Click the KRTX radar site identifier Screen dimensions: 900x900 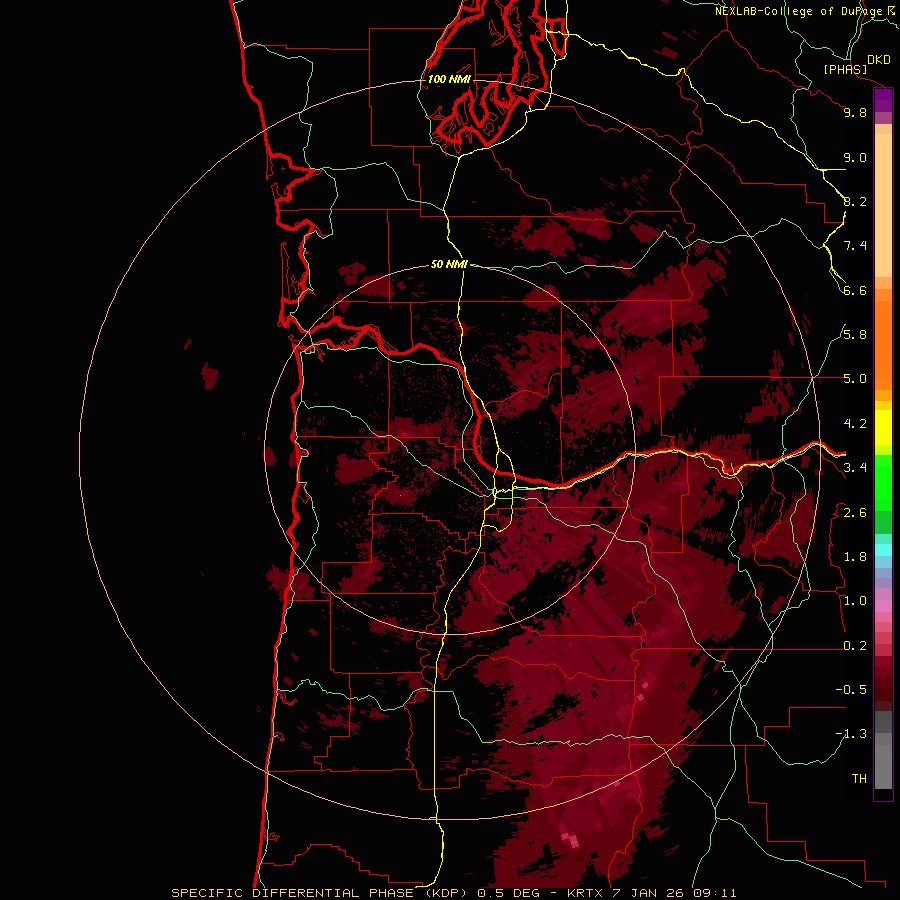586,893
